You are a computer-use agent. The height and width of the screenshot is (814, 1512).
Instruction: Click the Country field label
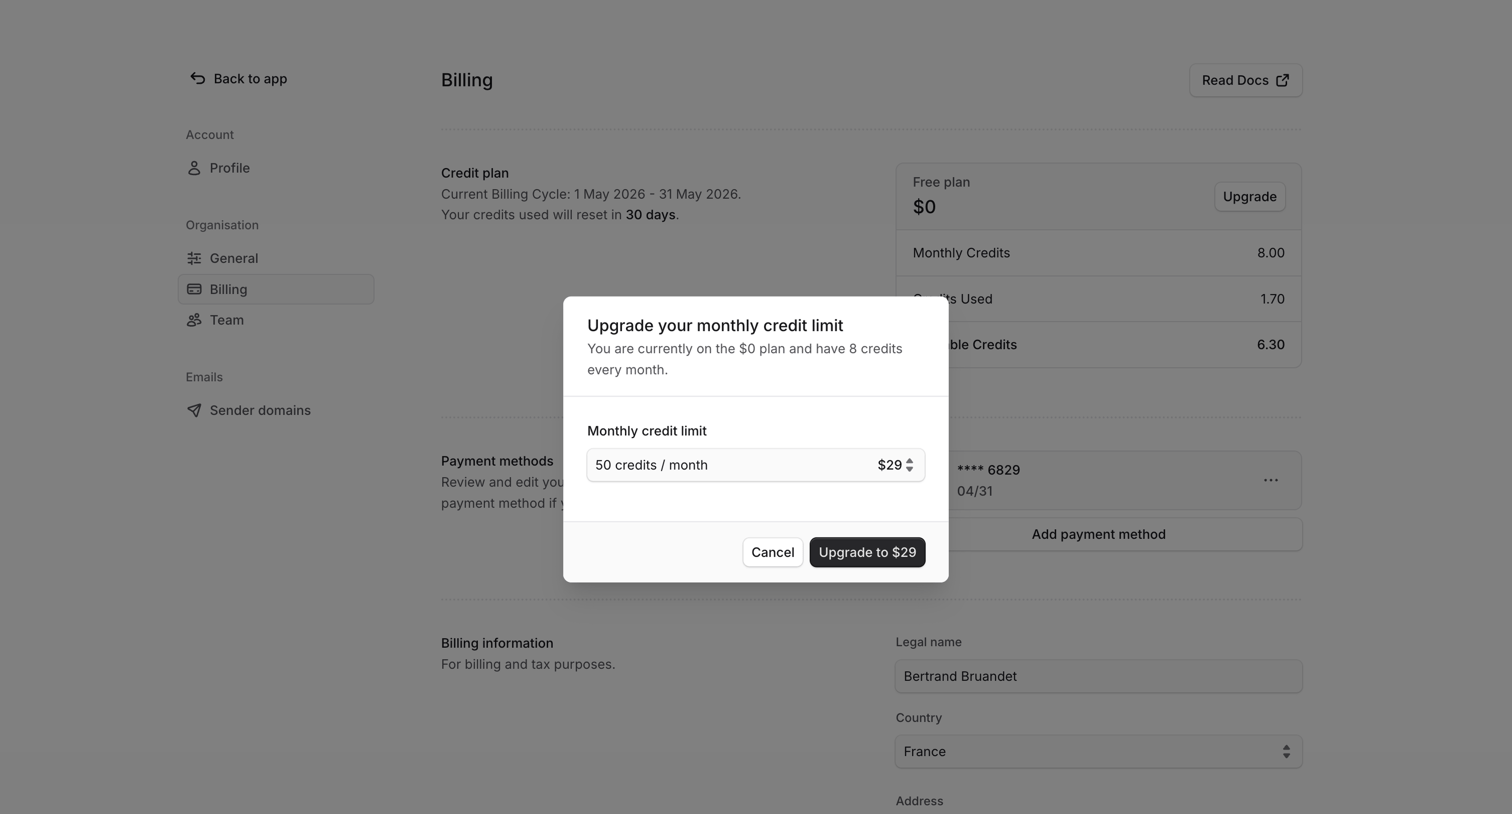coord(918,718)
